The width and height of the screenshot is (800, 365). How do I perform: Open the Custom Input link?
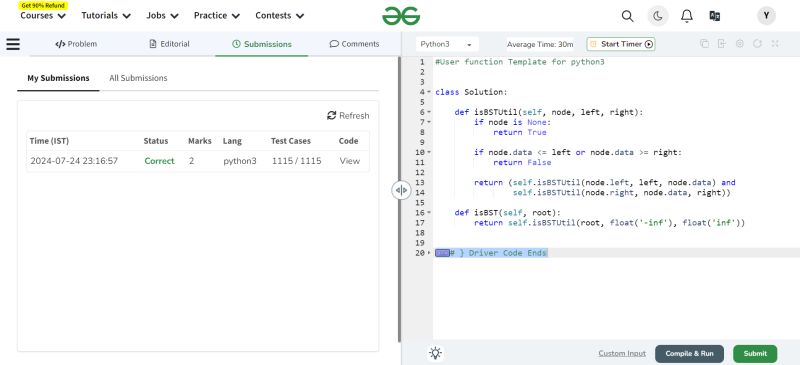622,353
